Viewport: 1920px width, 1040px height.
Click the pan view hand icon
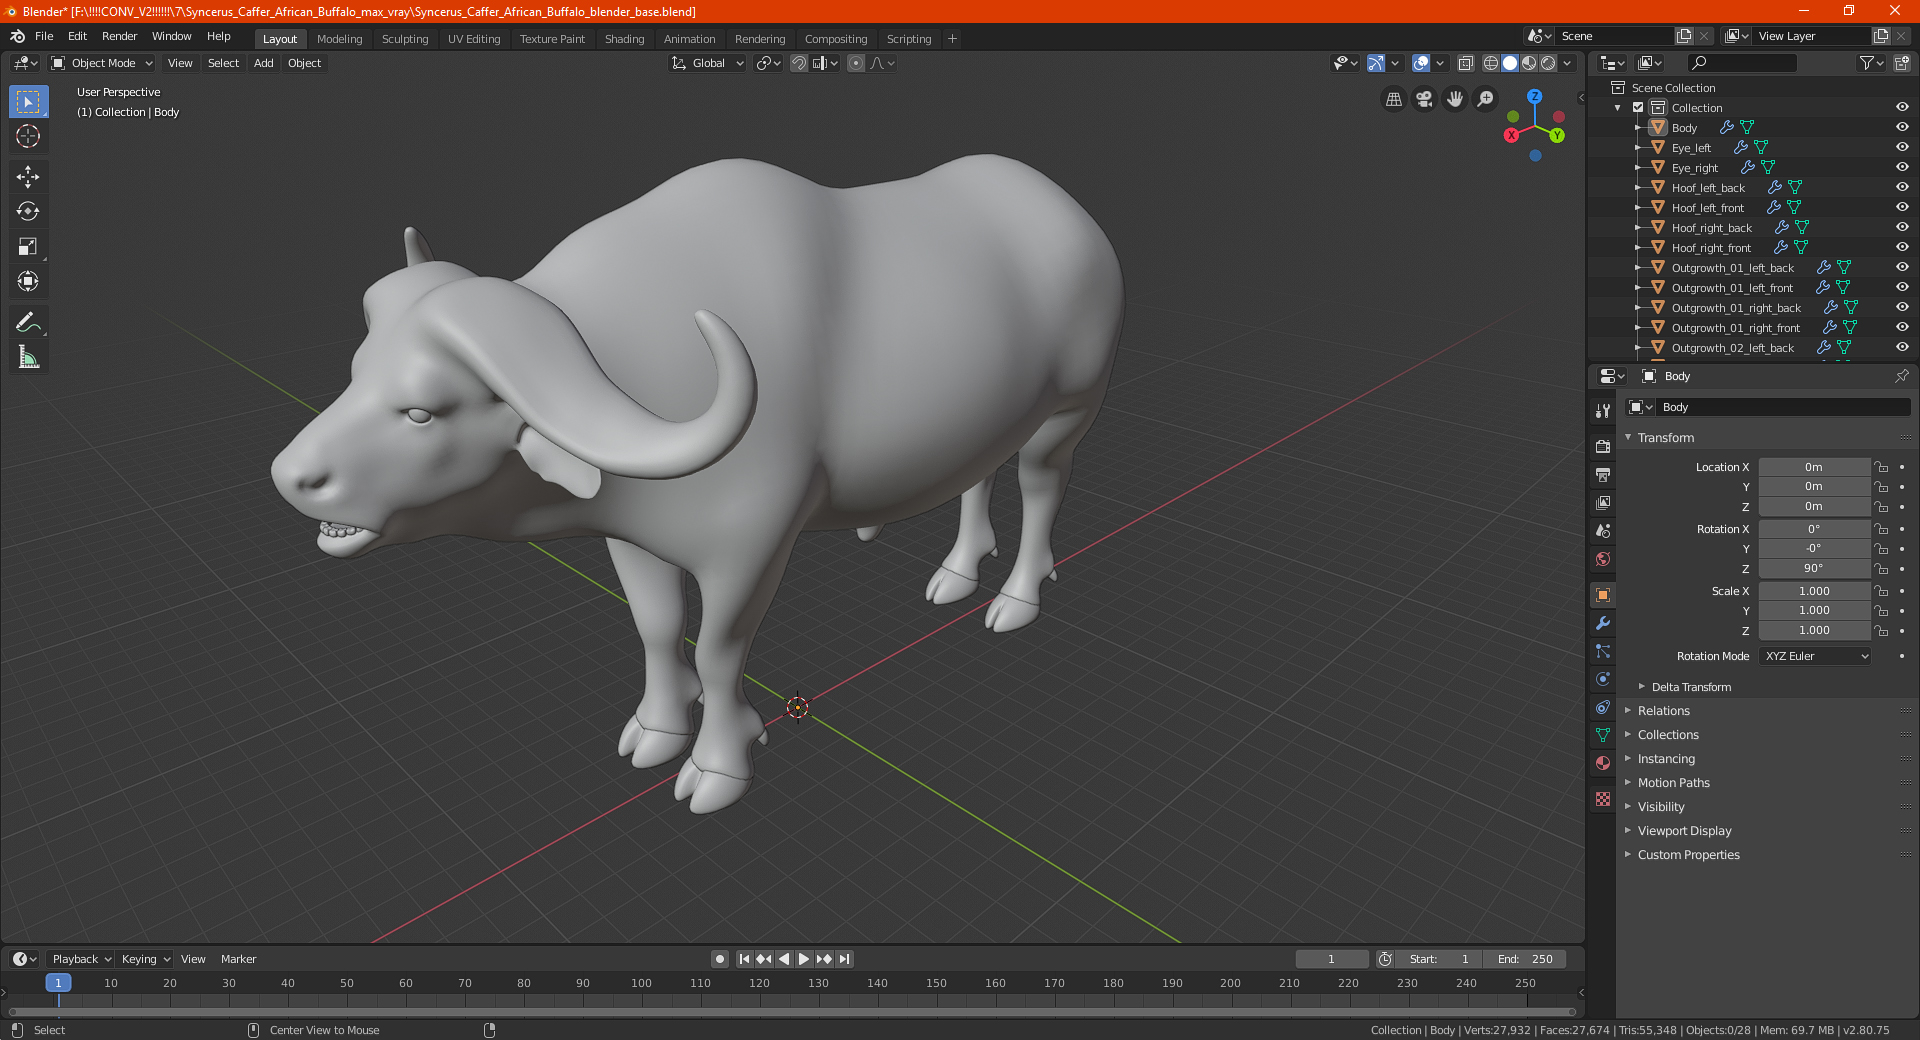point(1455,99)
